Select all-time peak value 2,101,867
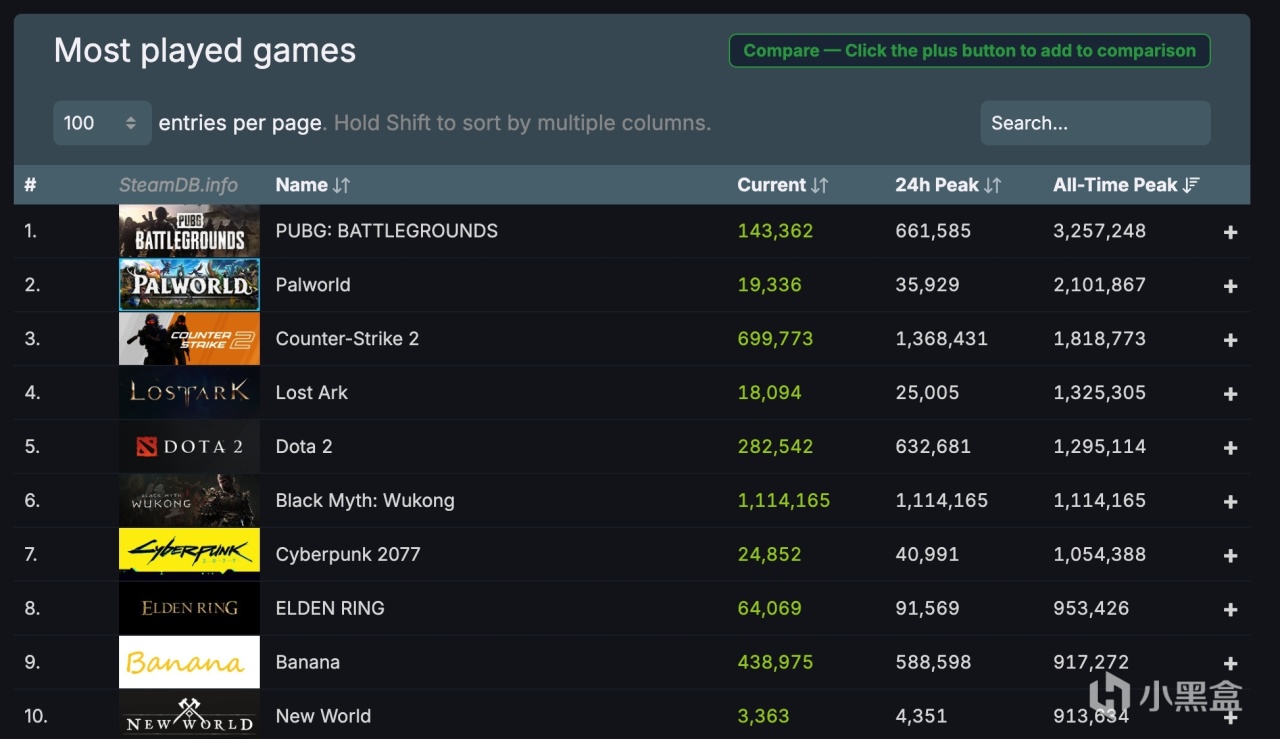This screenshot has height=739, width=1280. pos(1099,285)
